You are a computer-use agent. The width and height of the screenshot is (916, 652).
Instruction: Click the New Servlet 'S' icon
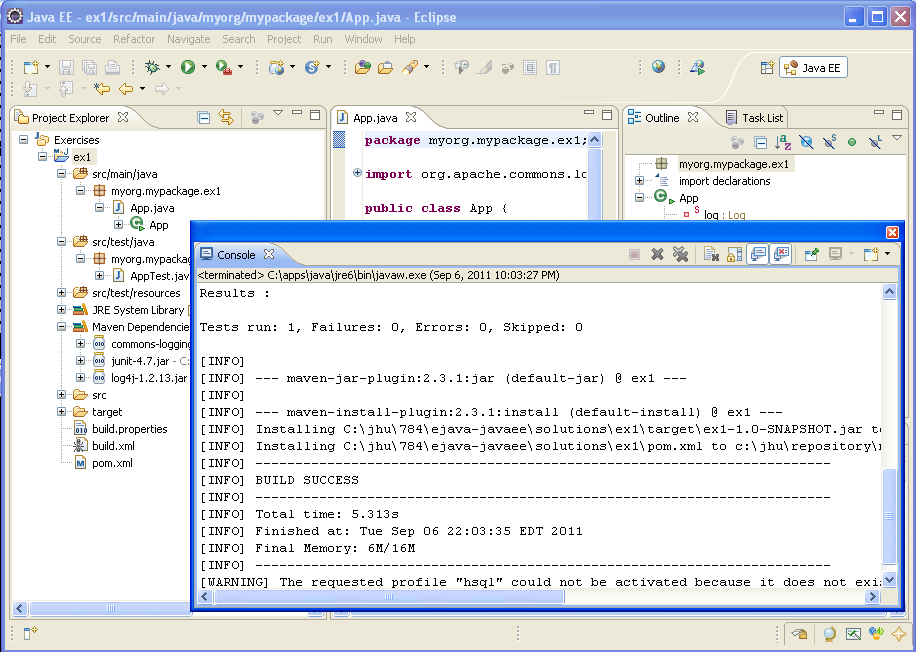[x=313, y=67]
